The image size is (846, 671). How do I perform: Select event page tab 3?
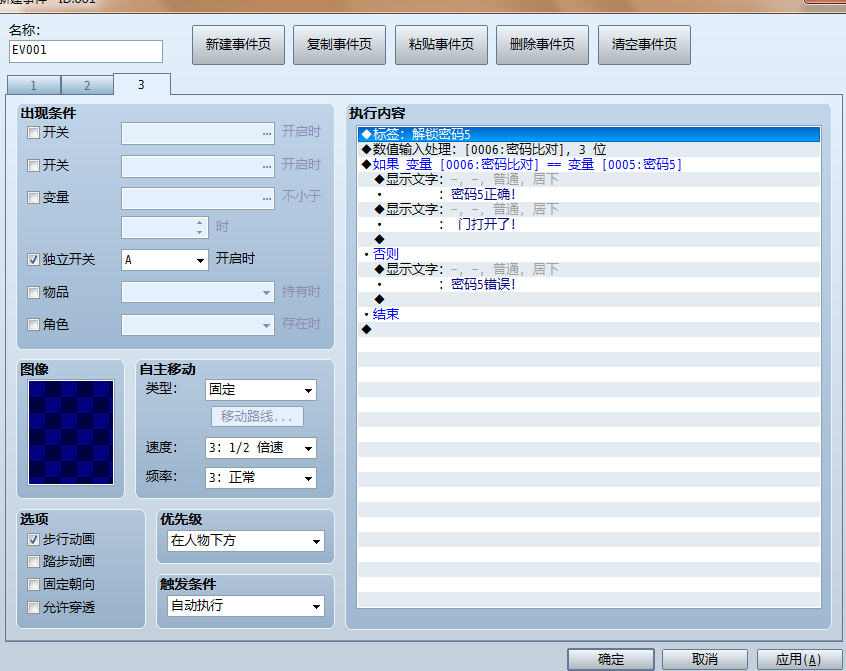(x=141, y=85)
